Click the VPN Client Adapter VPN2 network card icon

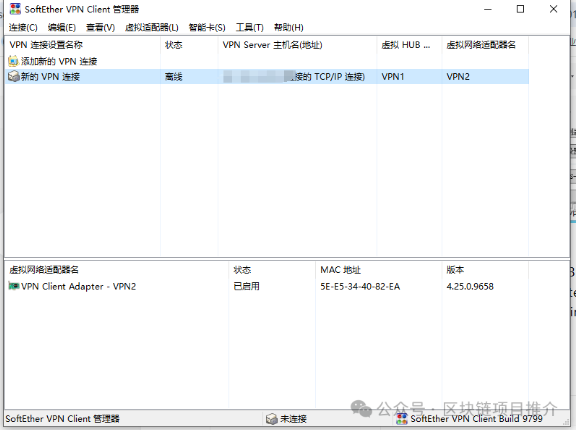(14, 286)
